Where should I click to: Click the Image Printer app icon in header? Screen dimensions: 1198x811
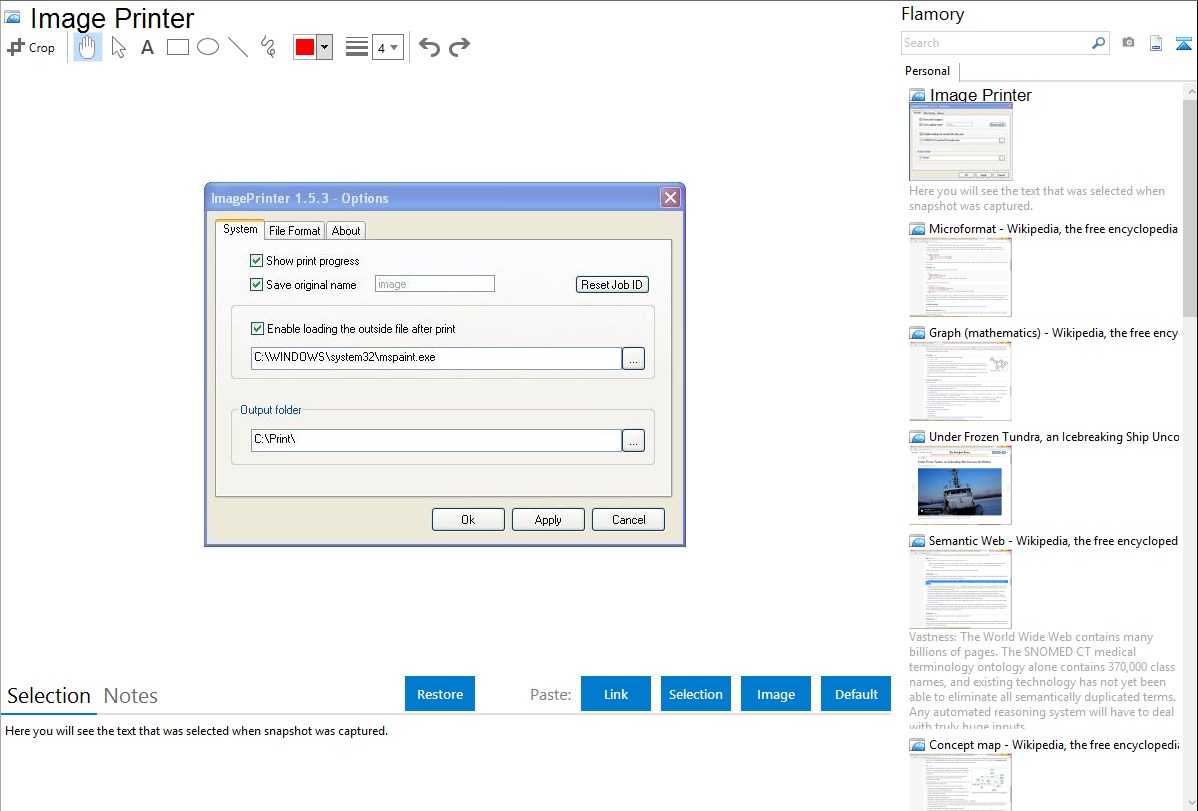pos(13,17)
